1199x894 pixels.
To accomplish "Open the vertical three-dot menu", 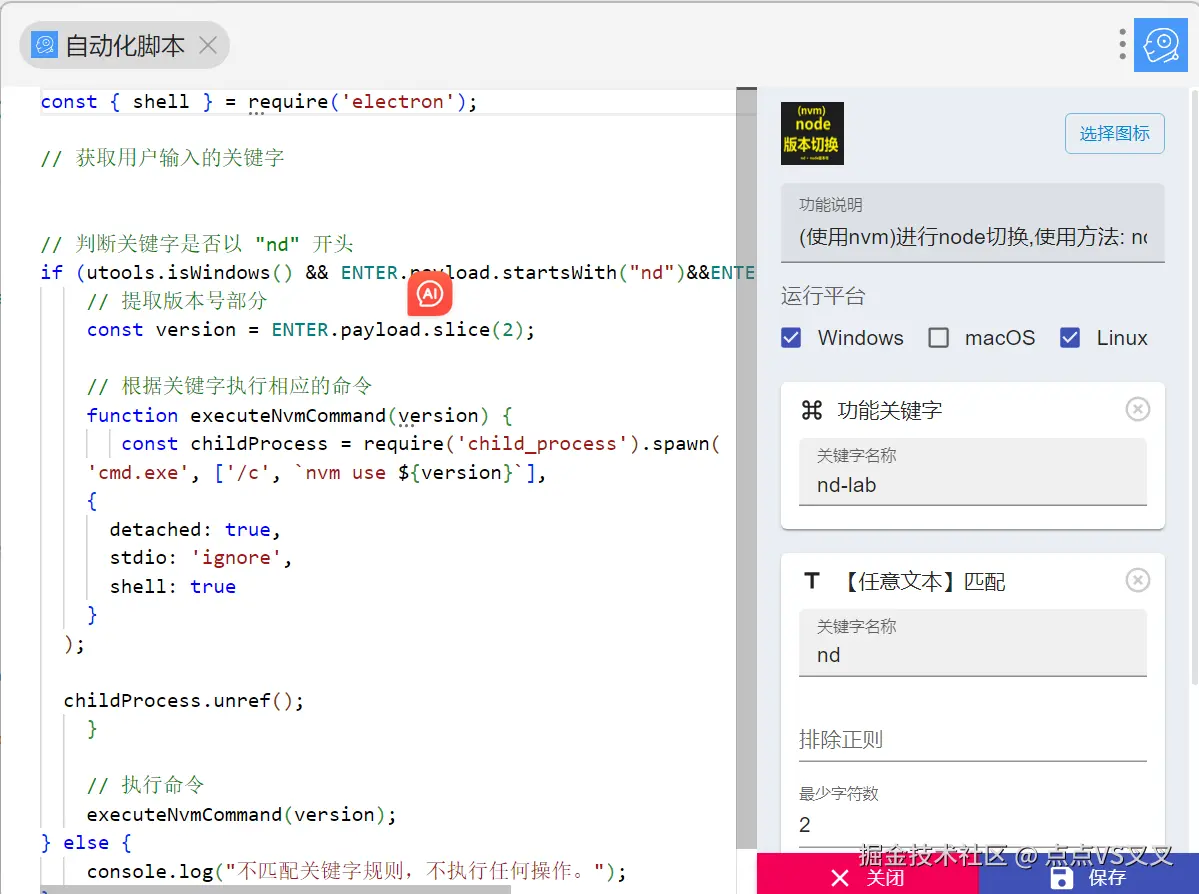I will click(x=1122, y=44).
